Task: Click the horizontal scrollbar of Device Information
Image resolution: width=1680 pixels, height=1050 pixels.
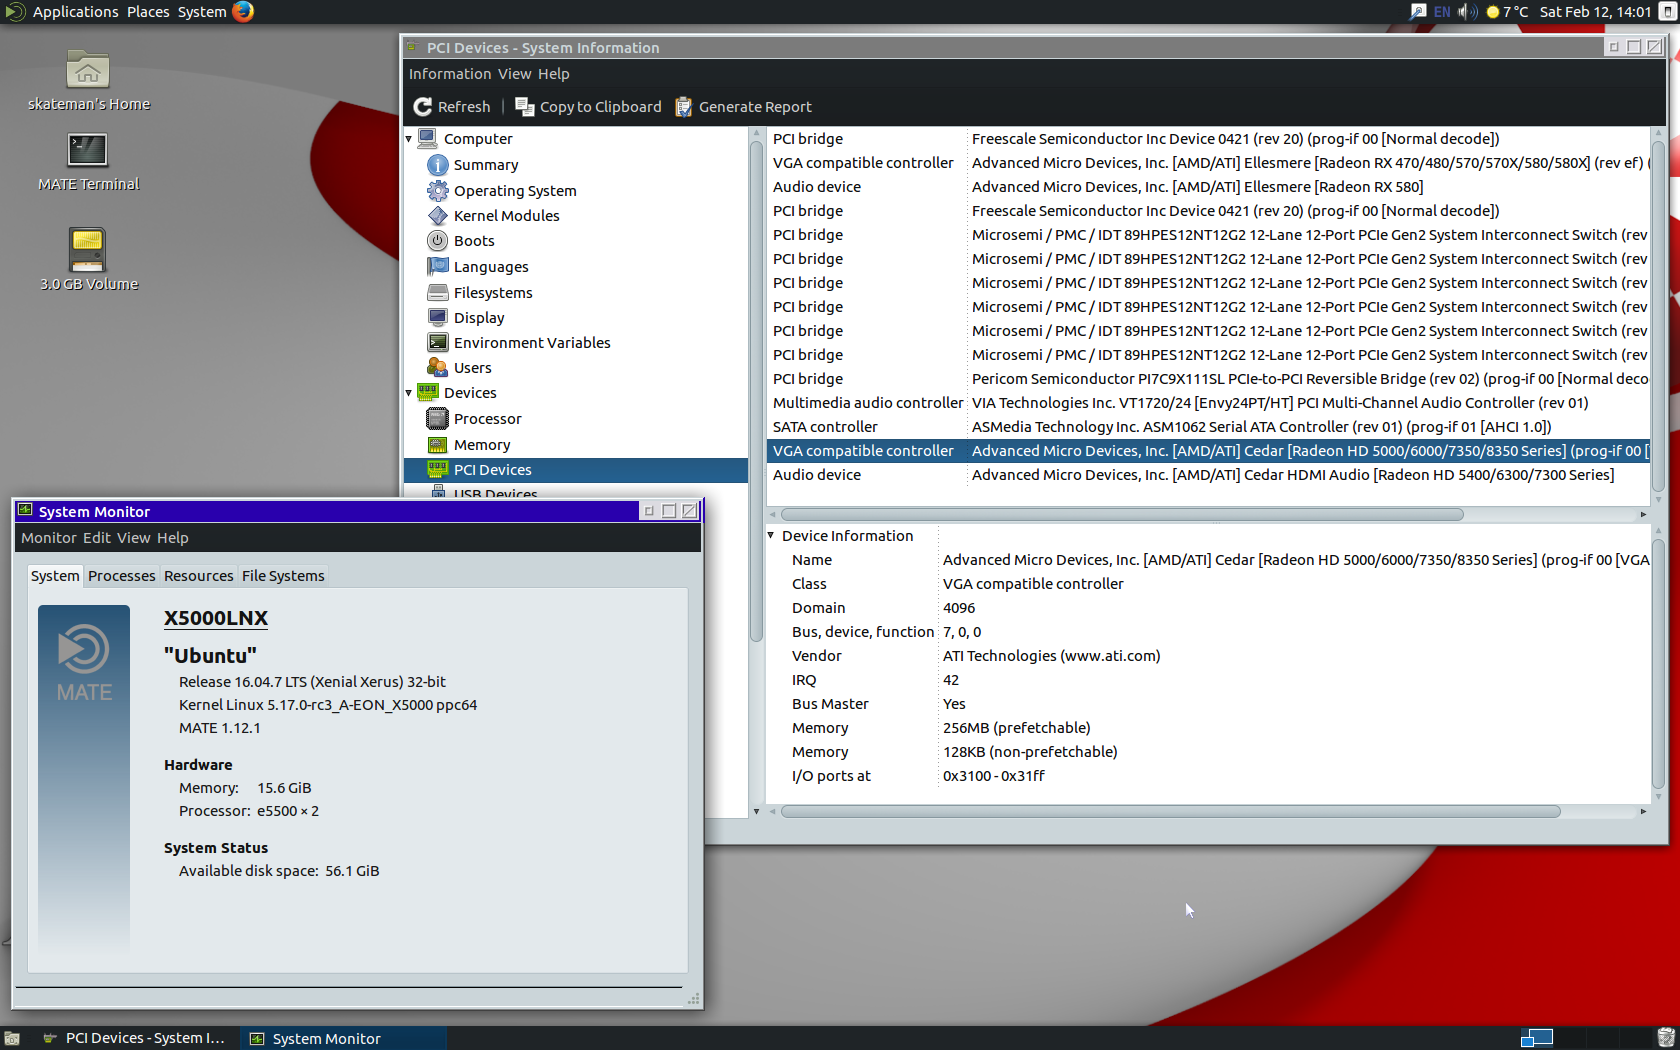Action: [x=1170, y=811]
